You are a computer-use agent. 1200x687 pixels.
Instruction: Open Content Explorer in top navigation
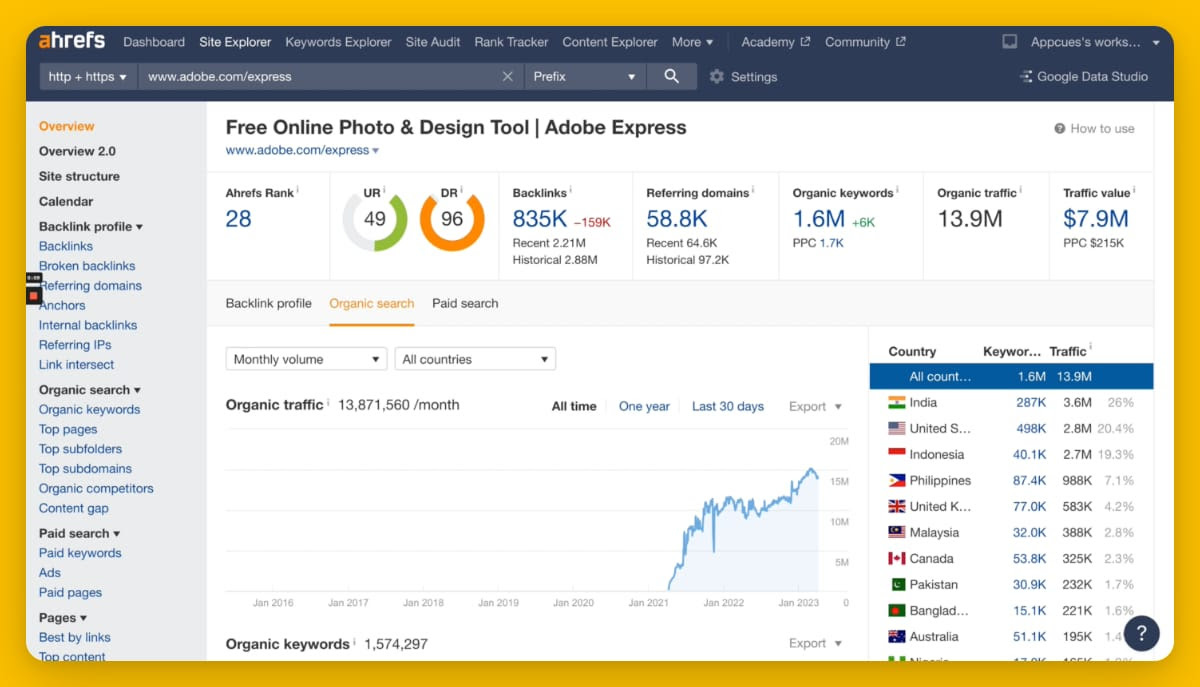click(610, 42)
